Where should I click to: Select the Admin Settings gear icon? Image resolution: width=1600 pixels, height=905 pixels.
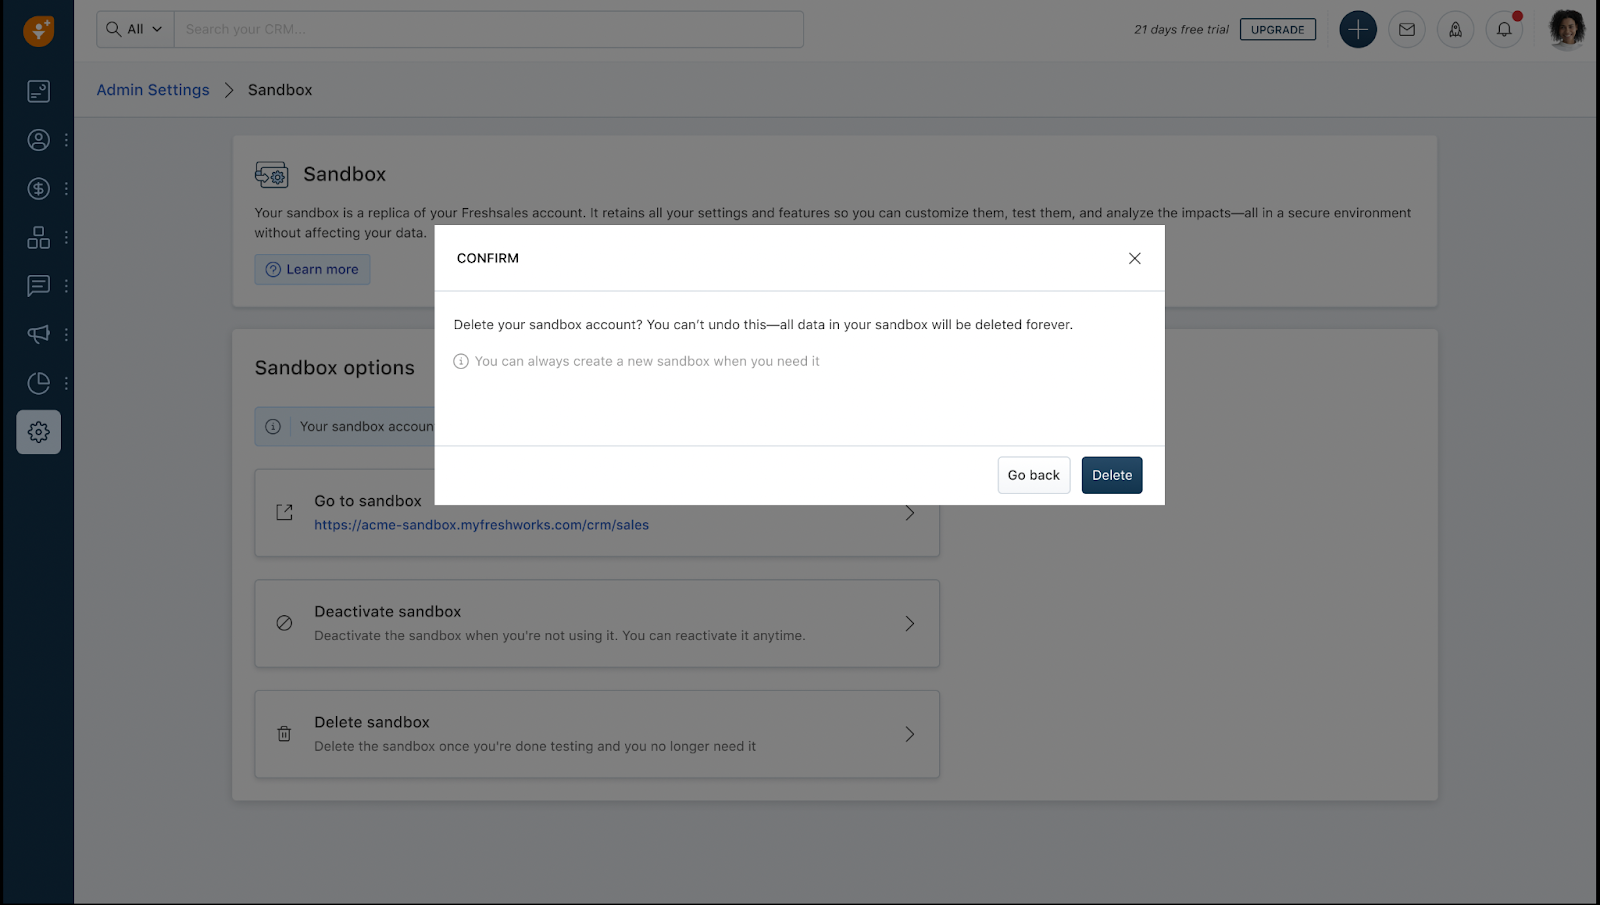38,432
